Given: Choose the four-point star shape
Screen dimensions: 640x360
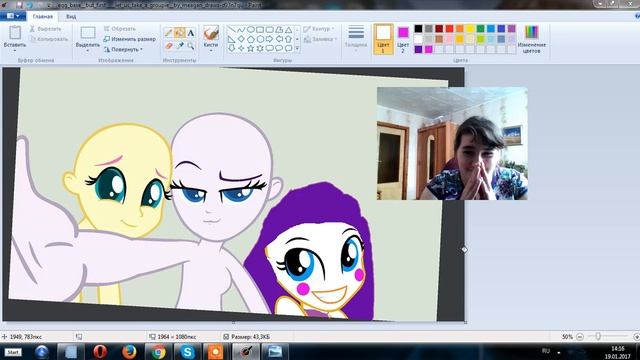Looking at the screenshot, I should pos(241,48).
